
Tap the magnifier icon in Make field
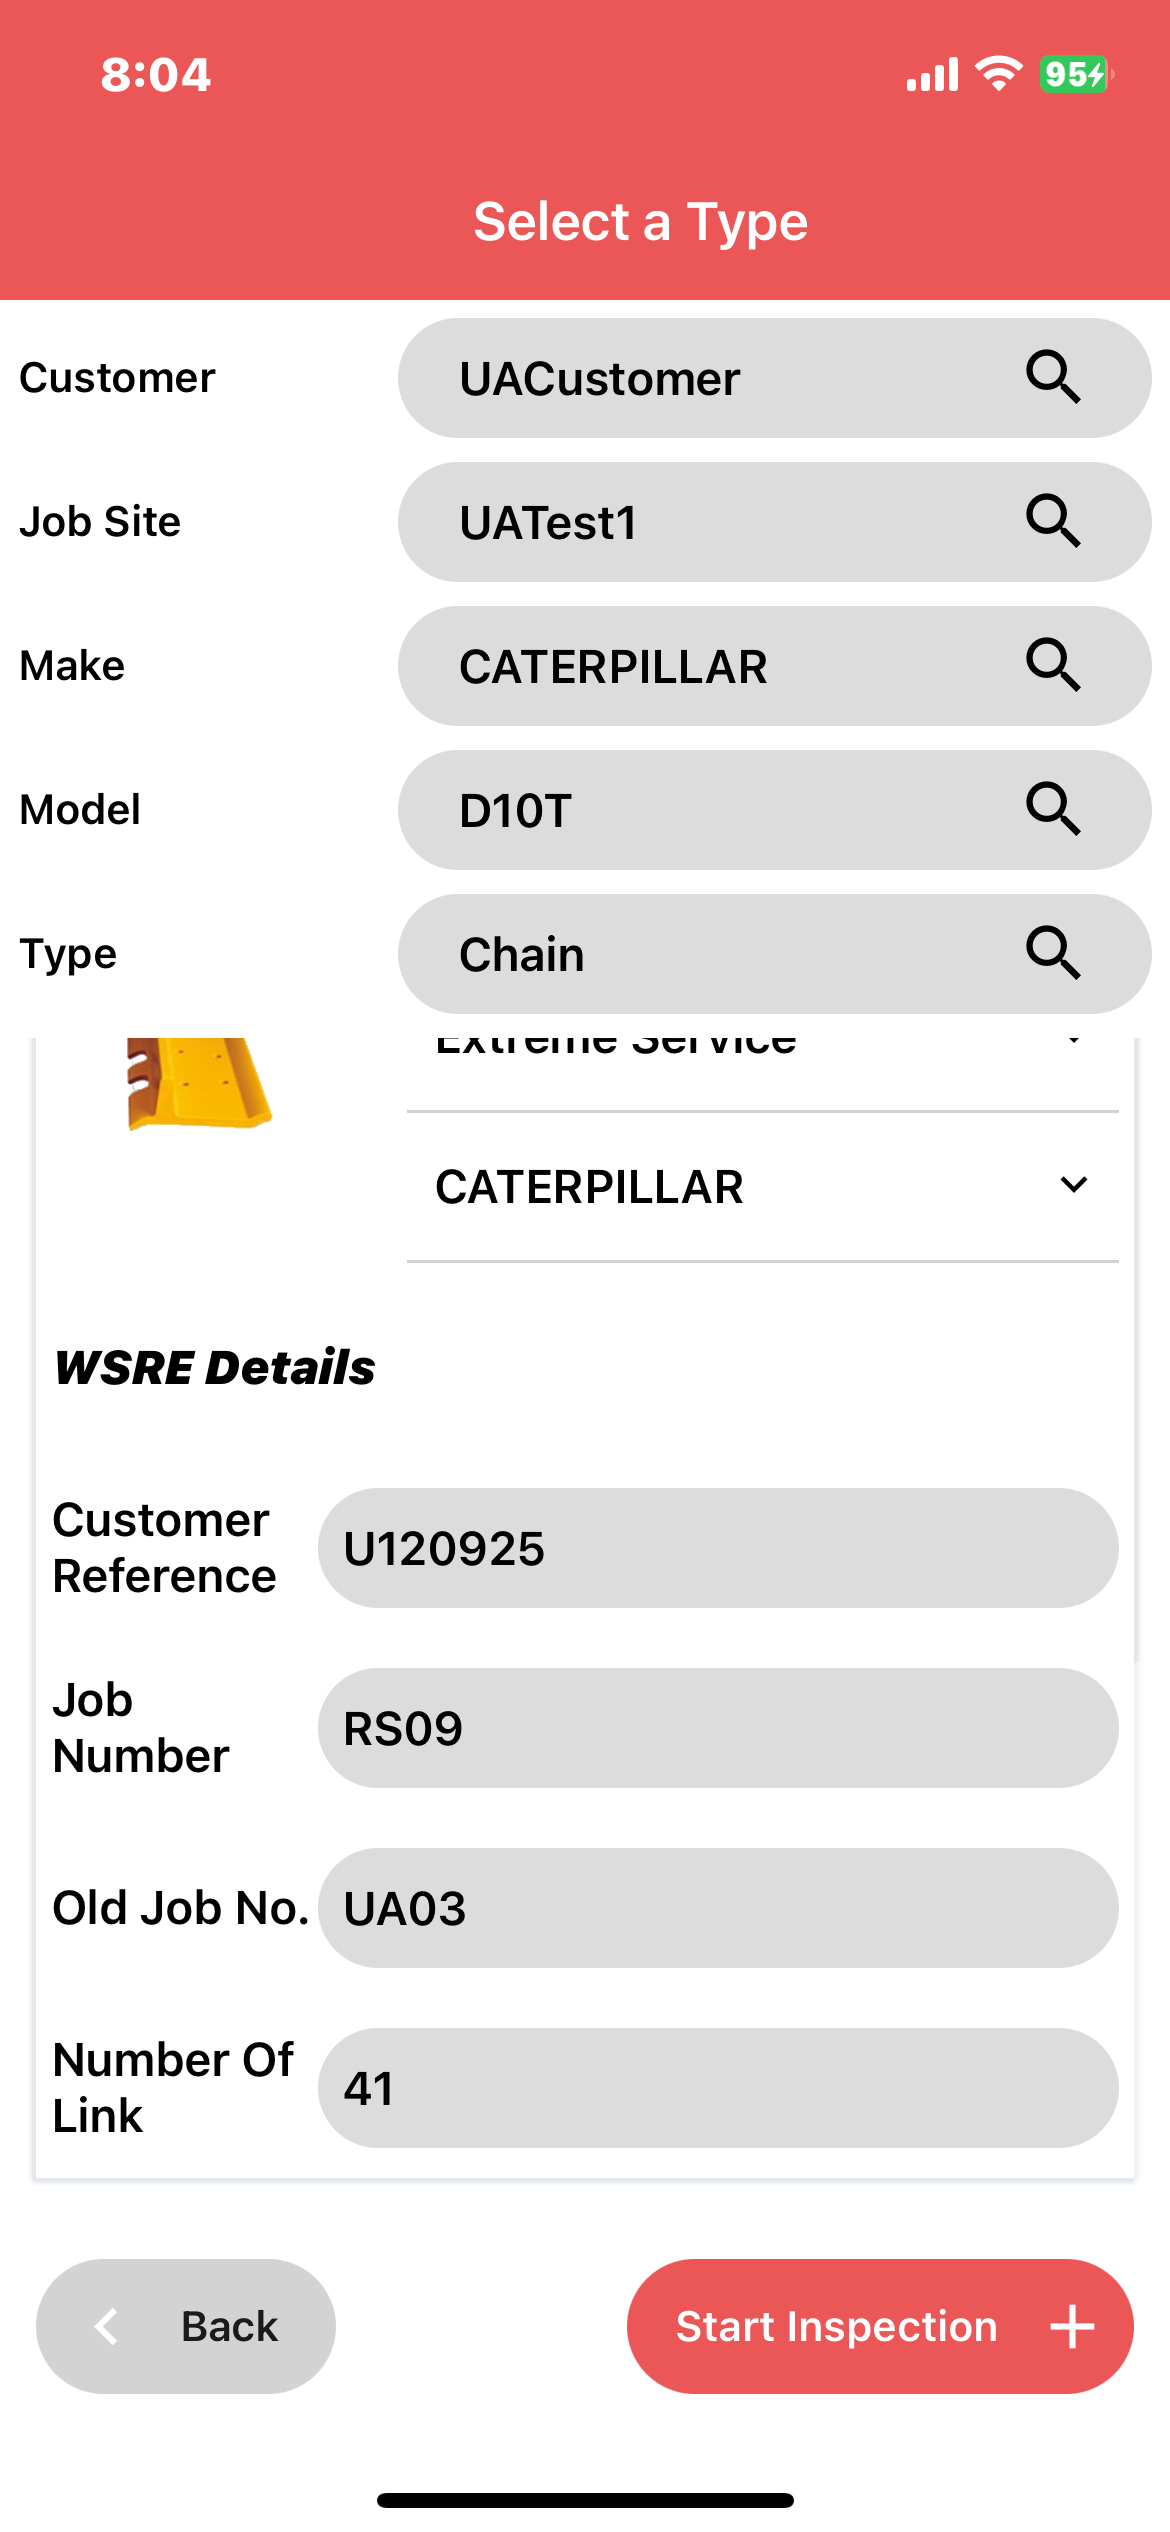(x=1053, y=665)
